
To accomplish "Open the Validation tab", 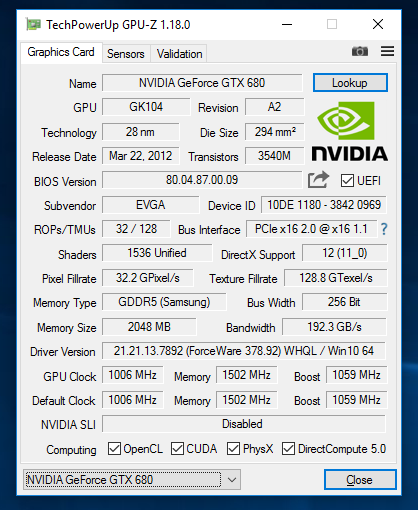I will point(179,54).
